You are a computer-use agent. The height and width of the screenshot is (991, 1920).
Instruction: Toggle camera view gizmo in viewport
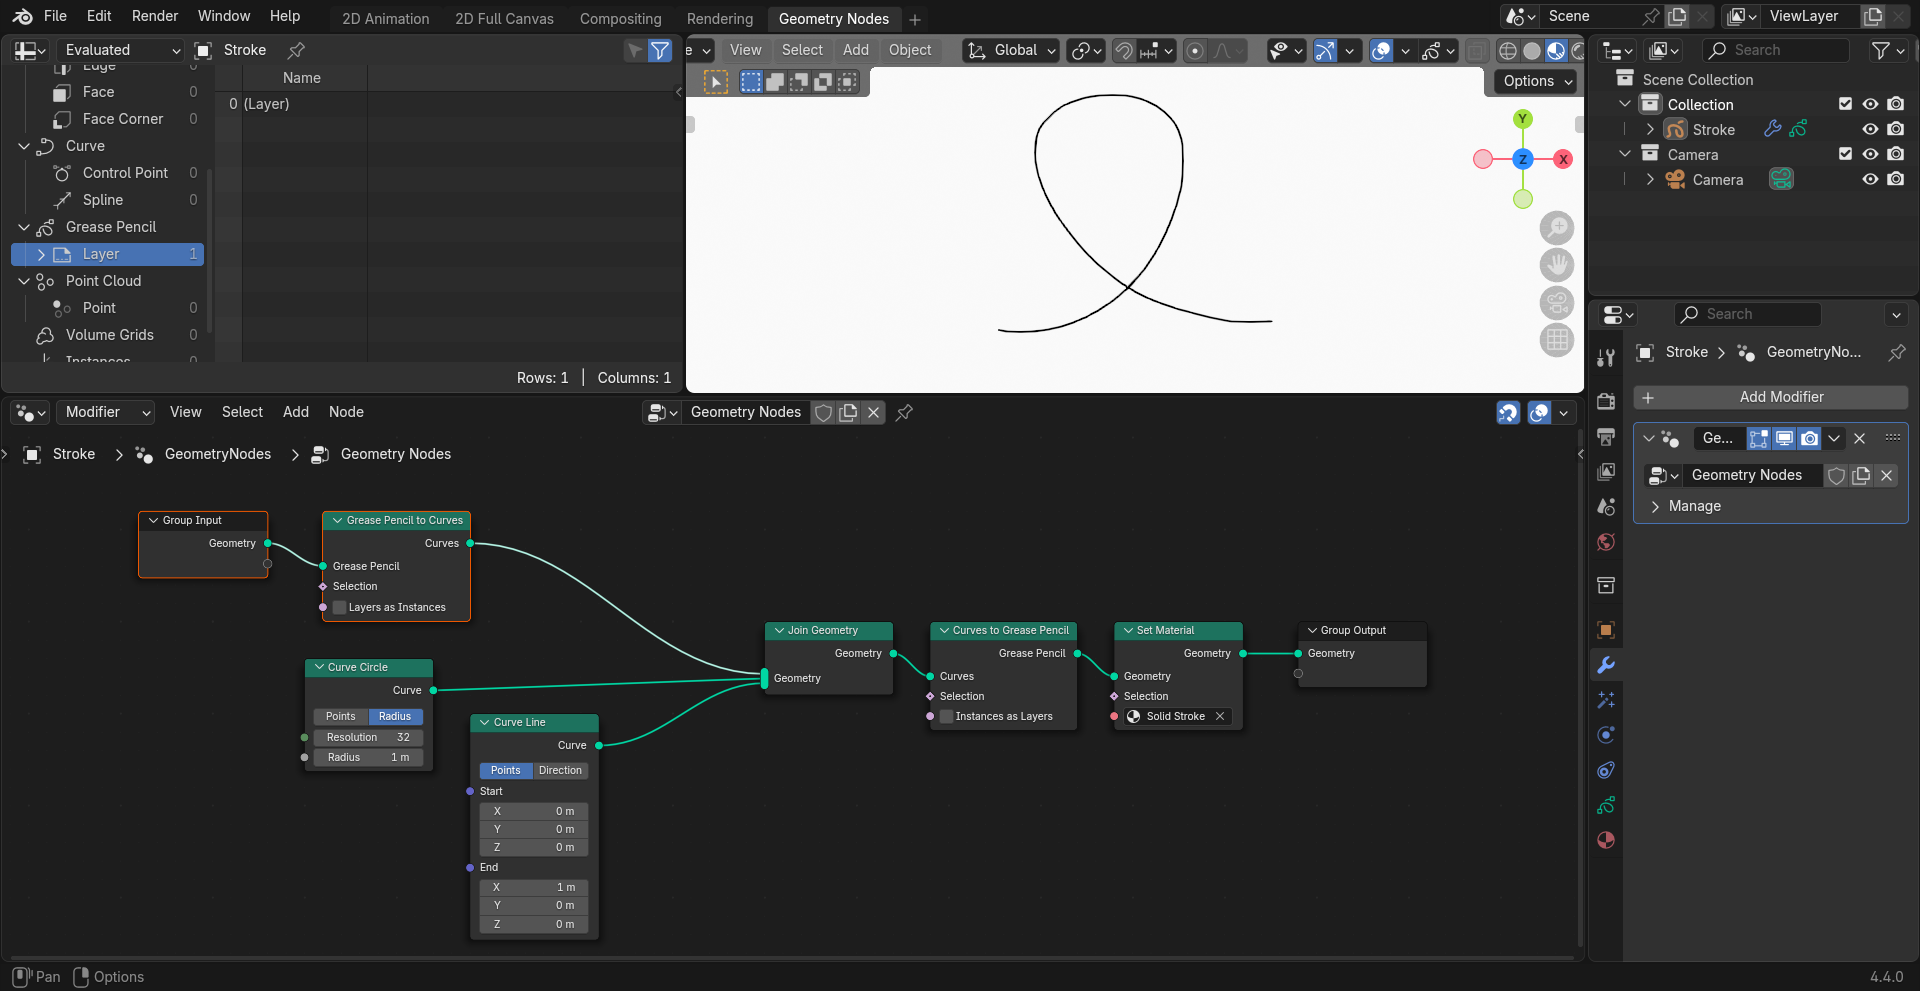click(x=1556, y=302)
